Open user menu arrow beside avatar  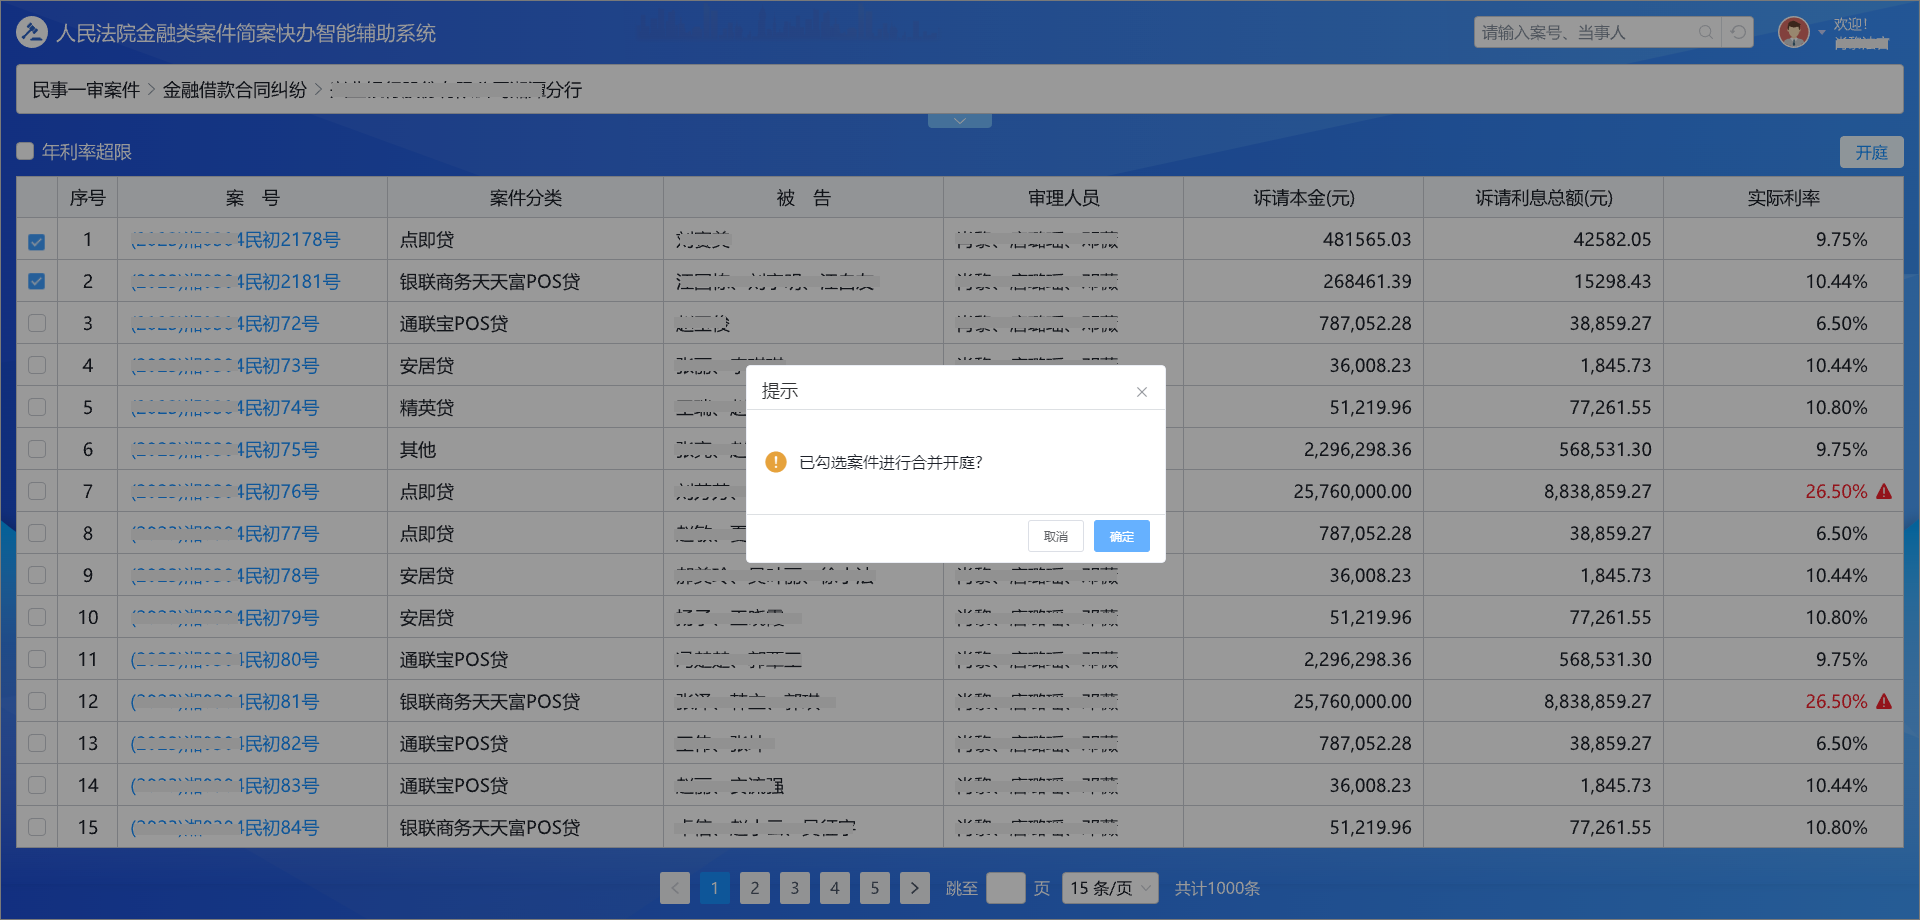tap(1821, 33)
